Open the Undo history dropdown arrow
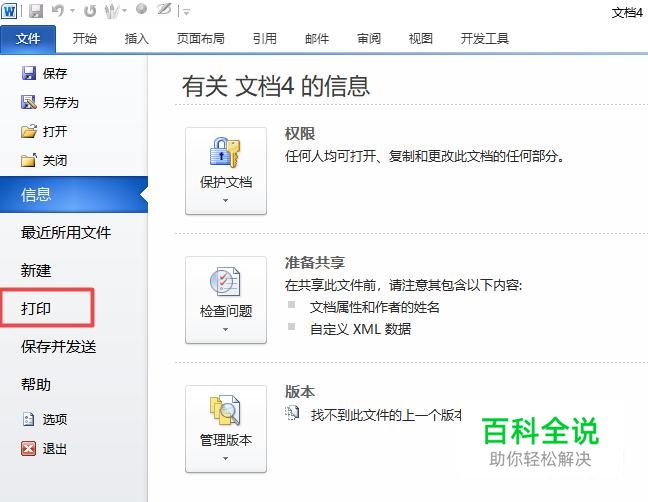Screen dimensions: 648x502 click(x=73, y=11)
